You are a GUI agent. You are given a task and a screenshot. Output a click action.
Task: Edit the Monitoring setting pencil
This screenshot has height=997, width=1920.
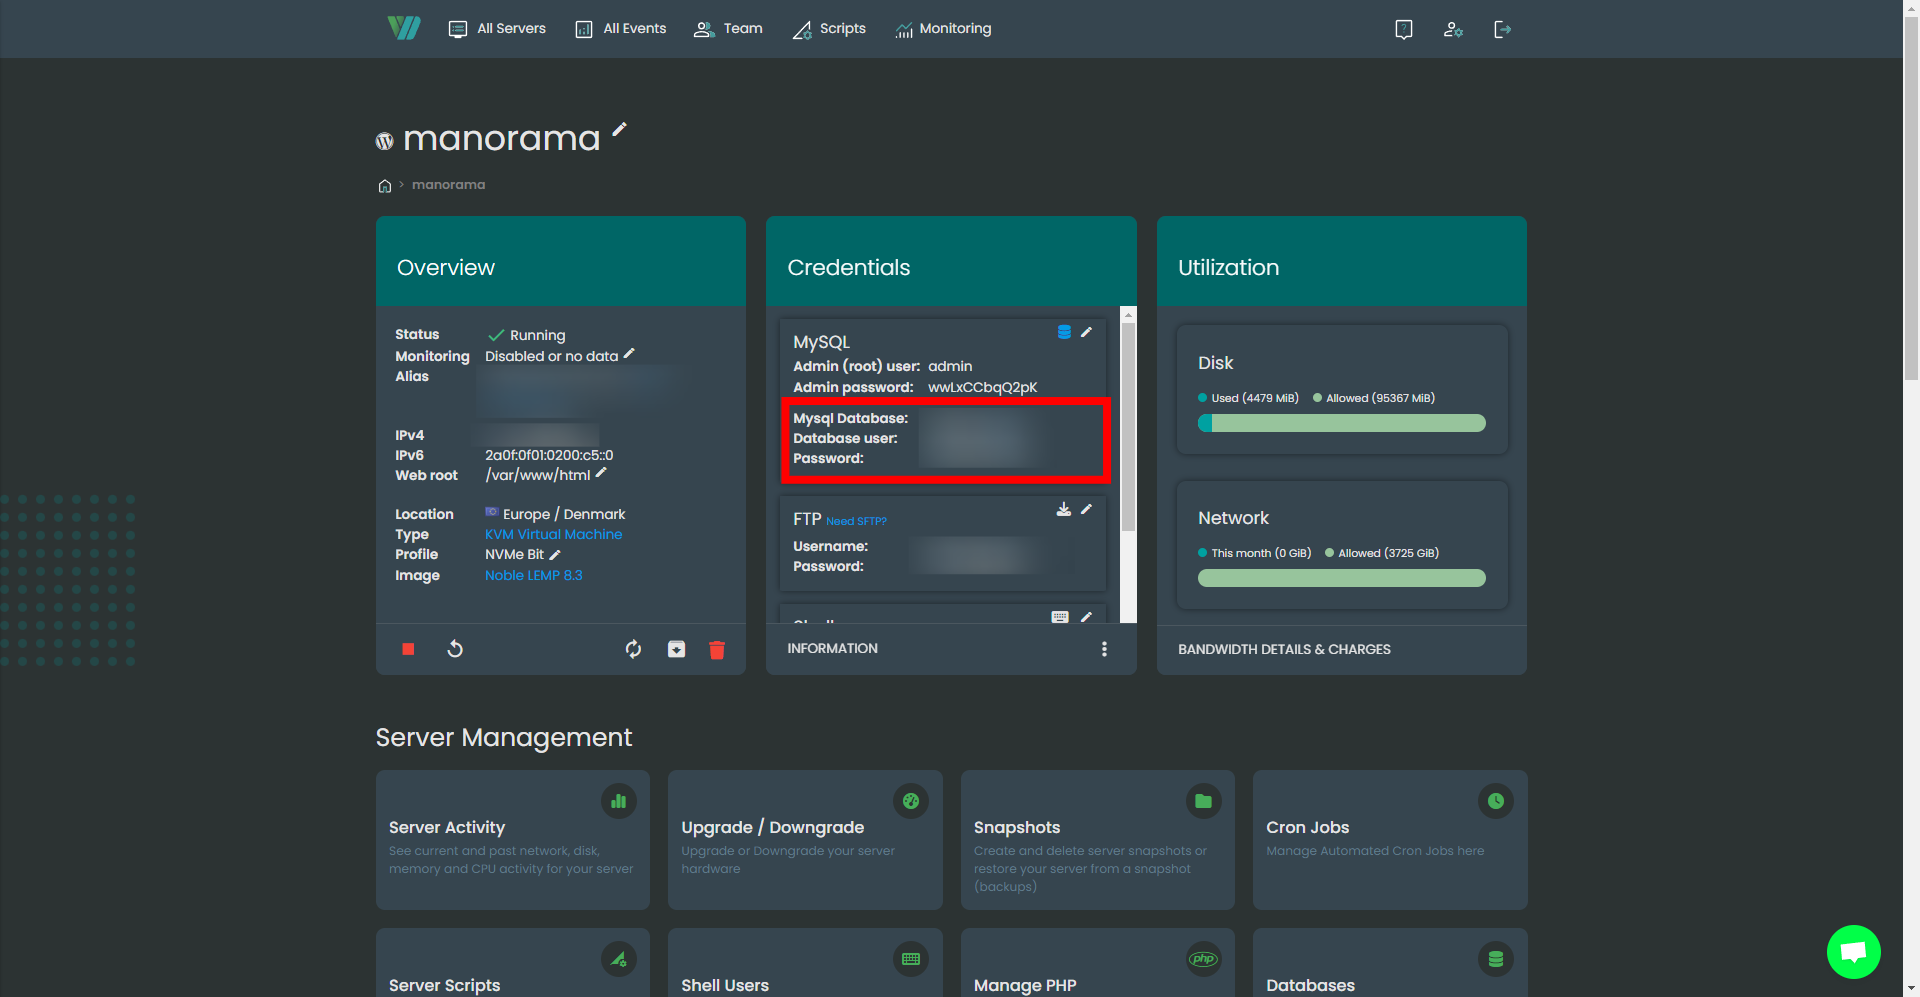(x=629, y=354)
